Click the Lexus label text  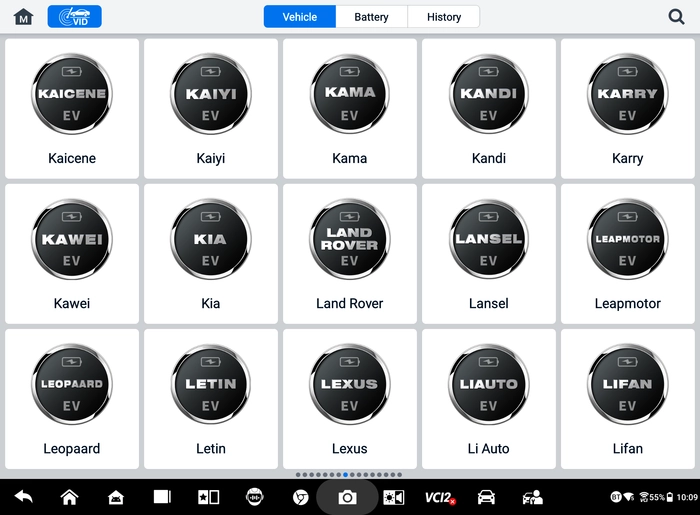coord(350,449)
